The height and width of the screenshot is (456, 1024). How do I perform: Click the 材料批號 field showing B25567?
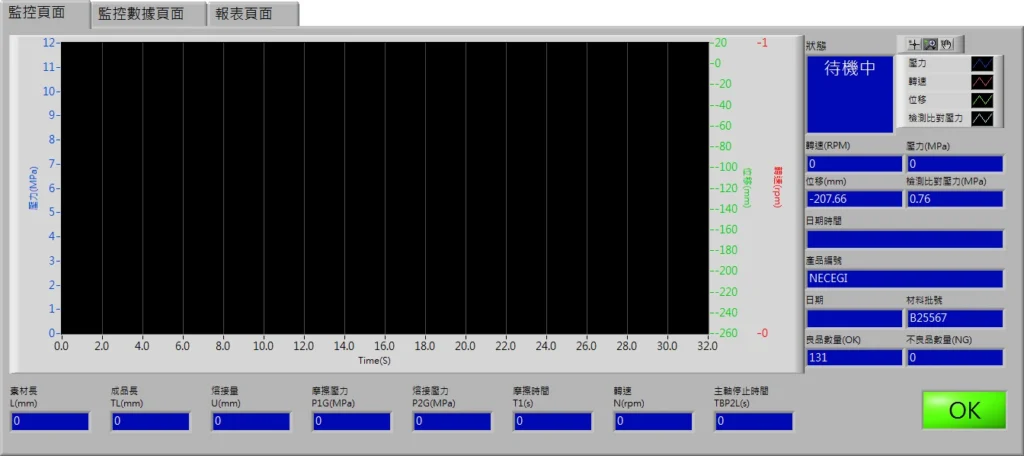954,318
